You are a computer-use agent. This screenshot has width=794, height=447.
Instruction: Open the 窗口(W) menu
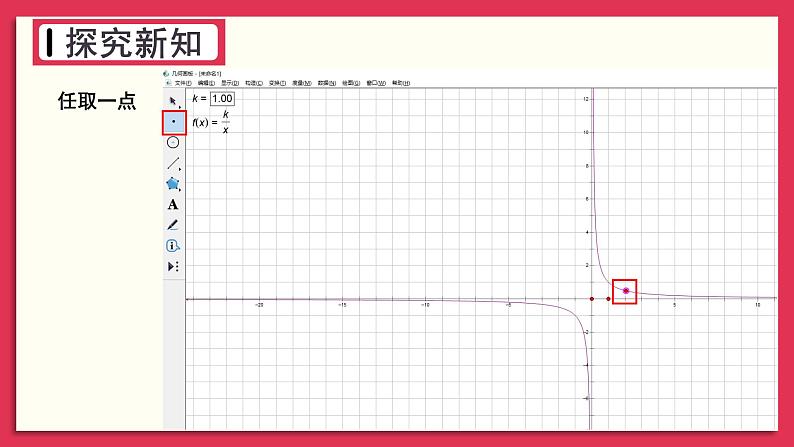[x=376, y=83]
